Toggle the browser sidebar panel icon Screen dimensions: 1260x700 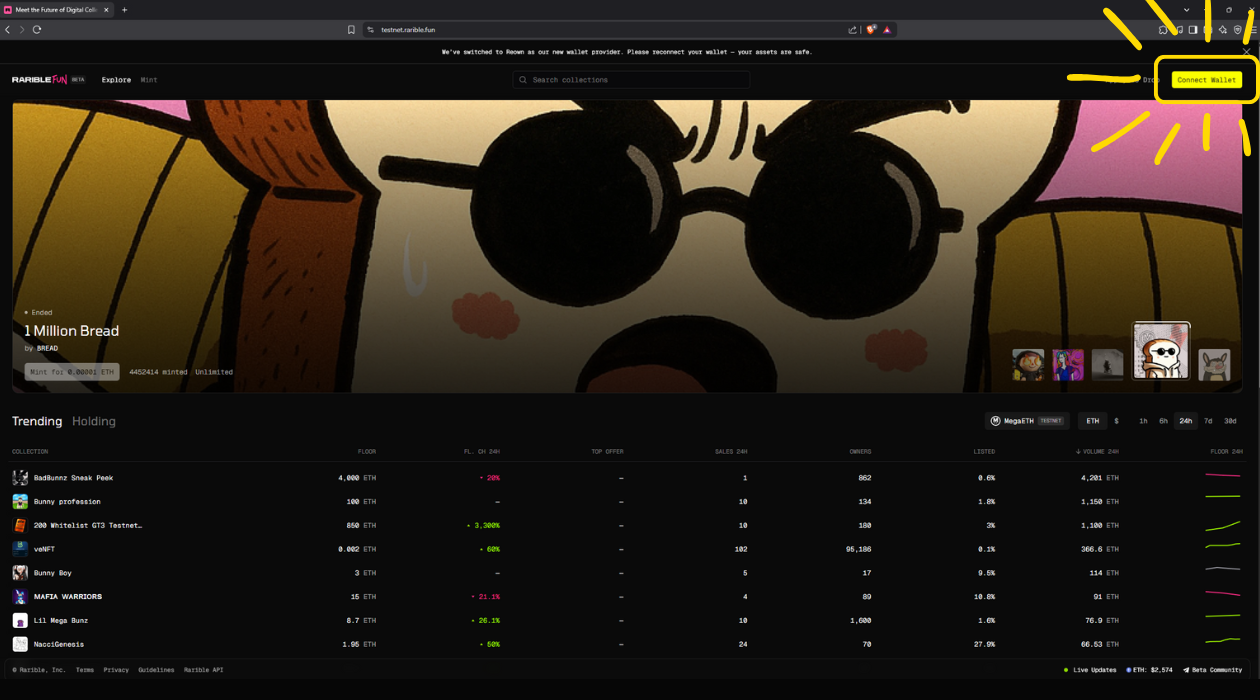(1193, 30)
